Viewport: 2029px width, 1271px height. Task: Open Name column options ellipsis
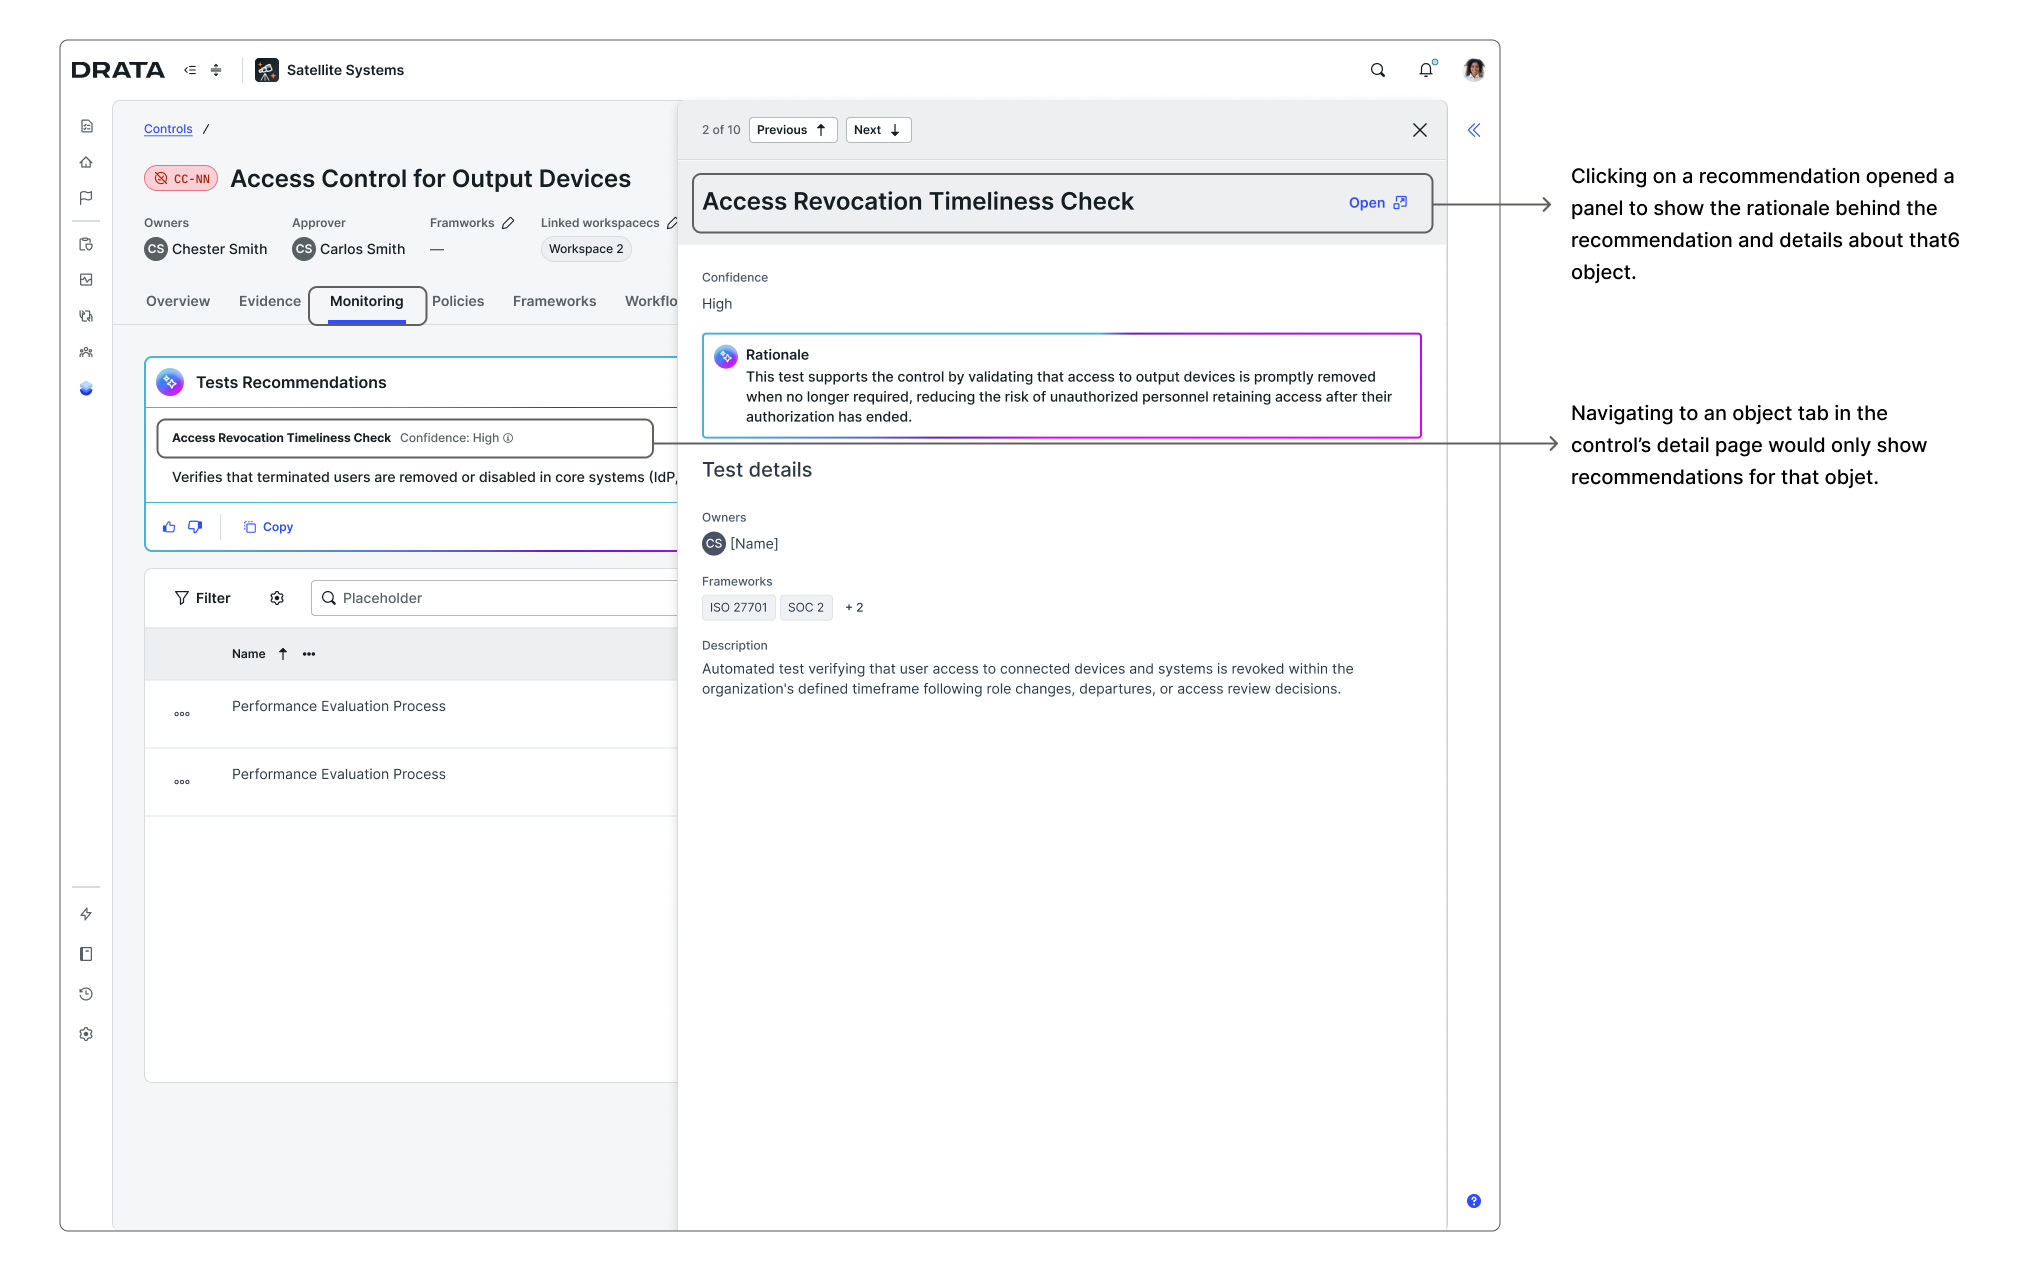[309, 654]
